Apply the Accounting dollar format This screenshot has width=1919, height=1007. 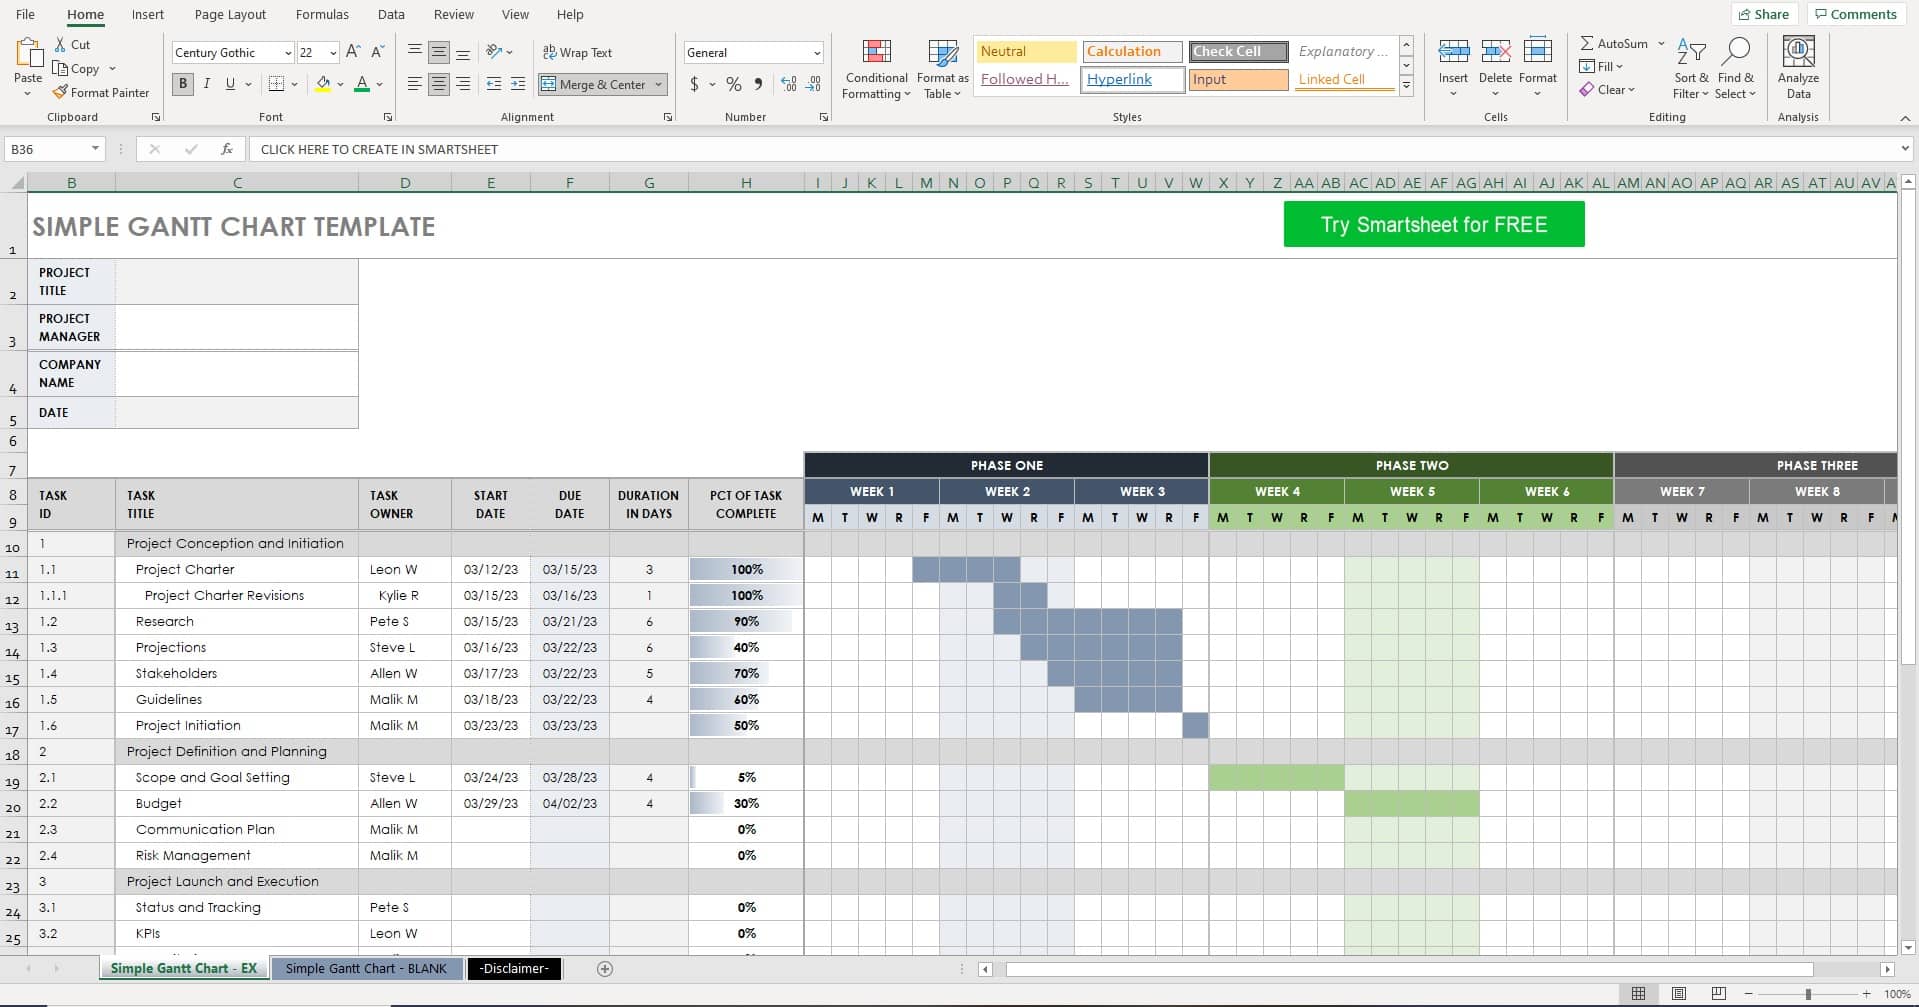click(x=695, y=84)
